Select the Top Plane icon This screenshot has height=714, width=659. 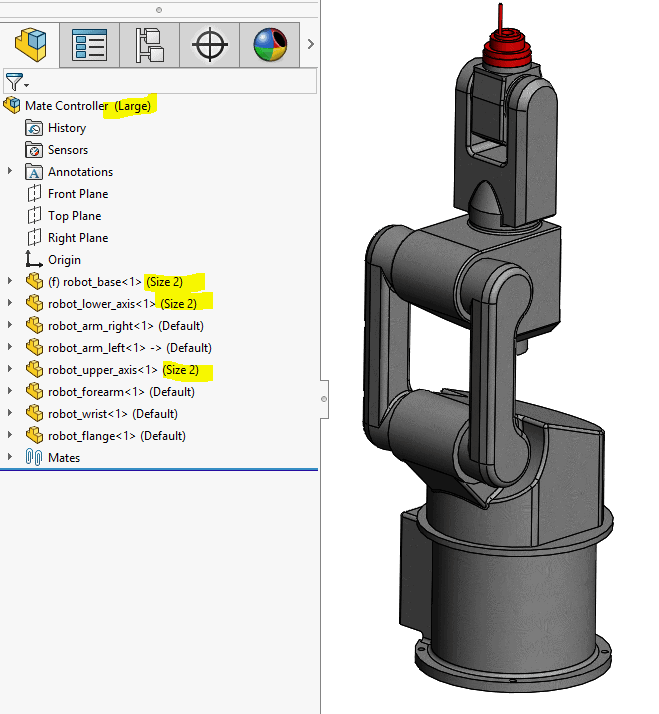[x=34, y=216]
